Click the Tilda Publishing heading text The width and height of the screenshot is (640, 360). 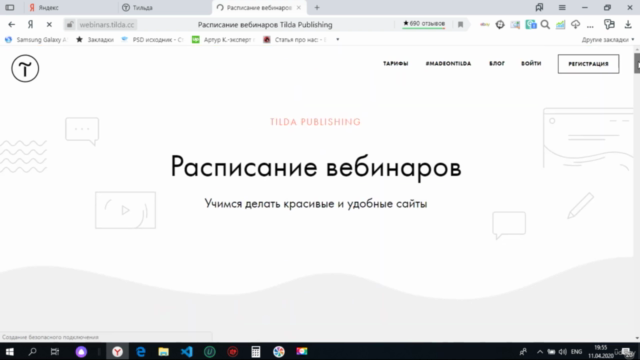[316, 122]
